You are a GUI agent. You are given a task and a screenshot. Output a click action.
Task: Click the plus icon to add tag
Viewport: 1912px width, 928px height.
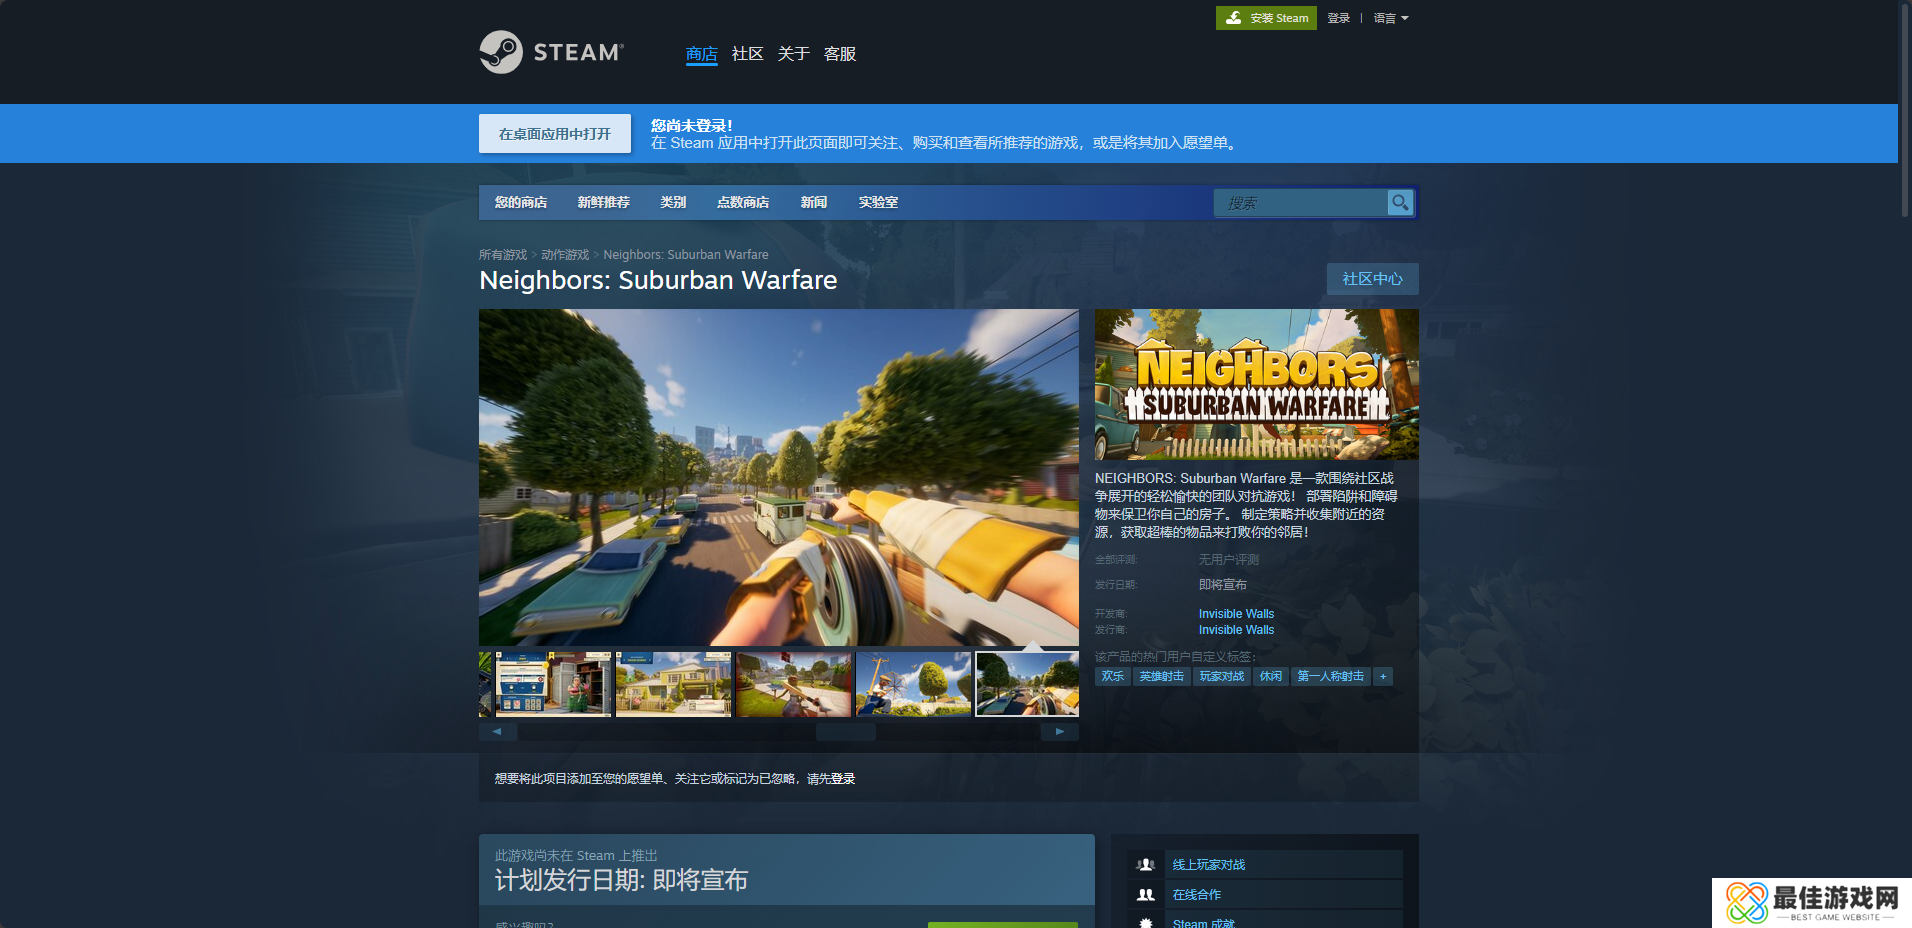[1383, 677]
